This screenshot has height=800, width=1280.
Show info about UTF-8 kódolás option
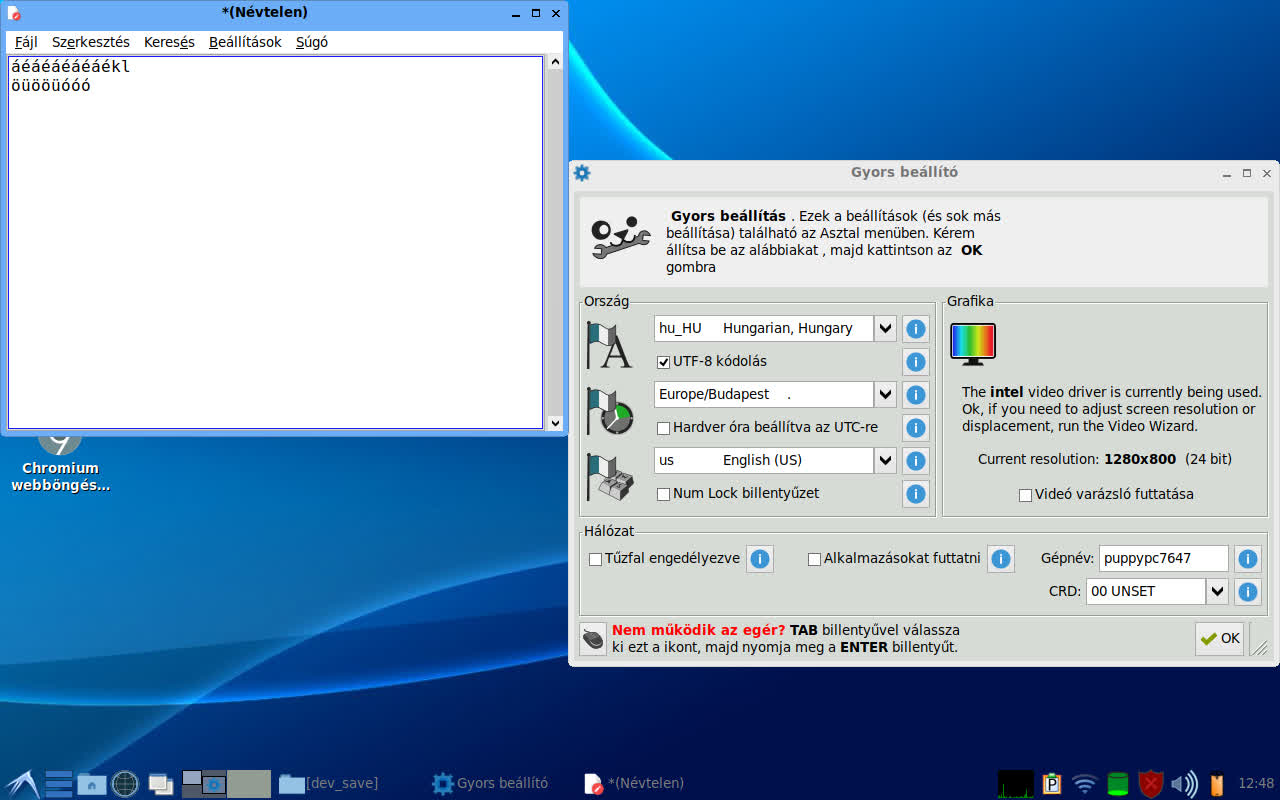pyautogui.click(x=916, y=362)
